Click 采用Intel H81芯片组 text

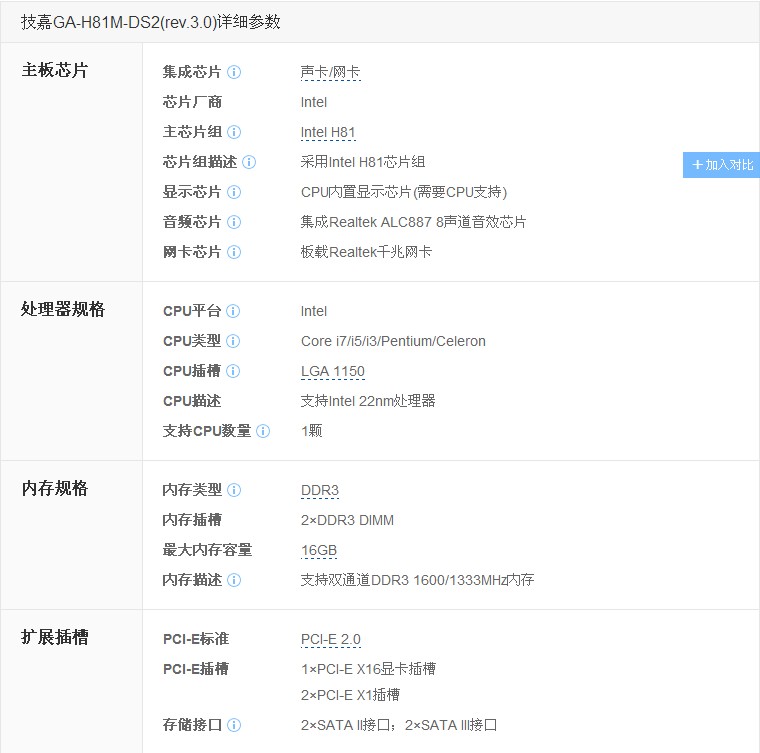pyautogui.click(x=363, y=162)
